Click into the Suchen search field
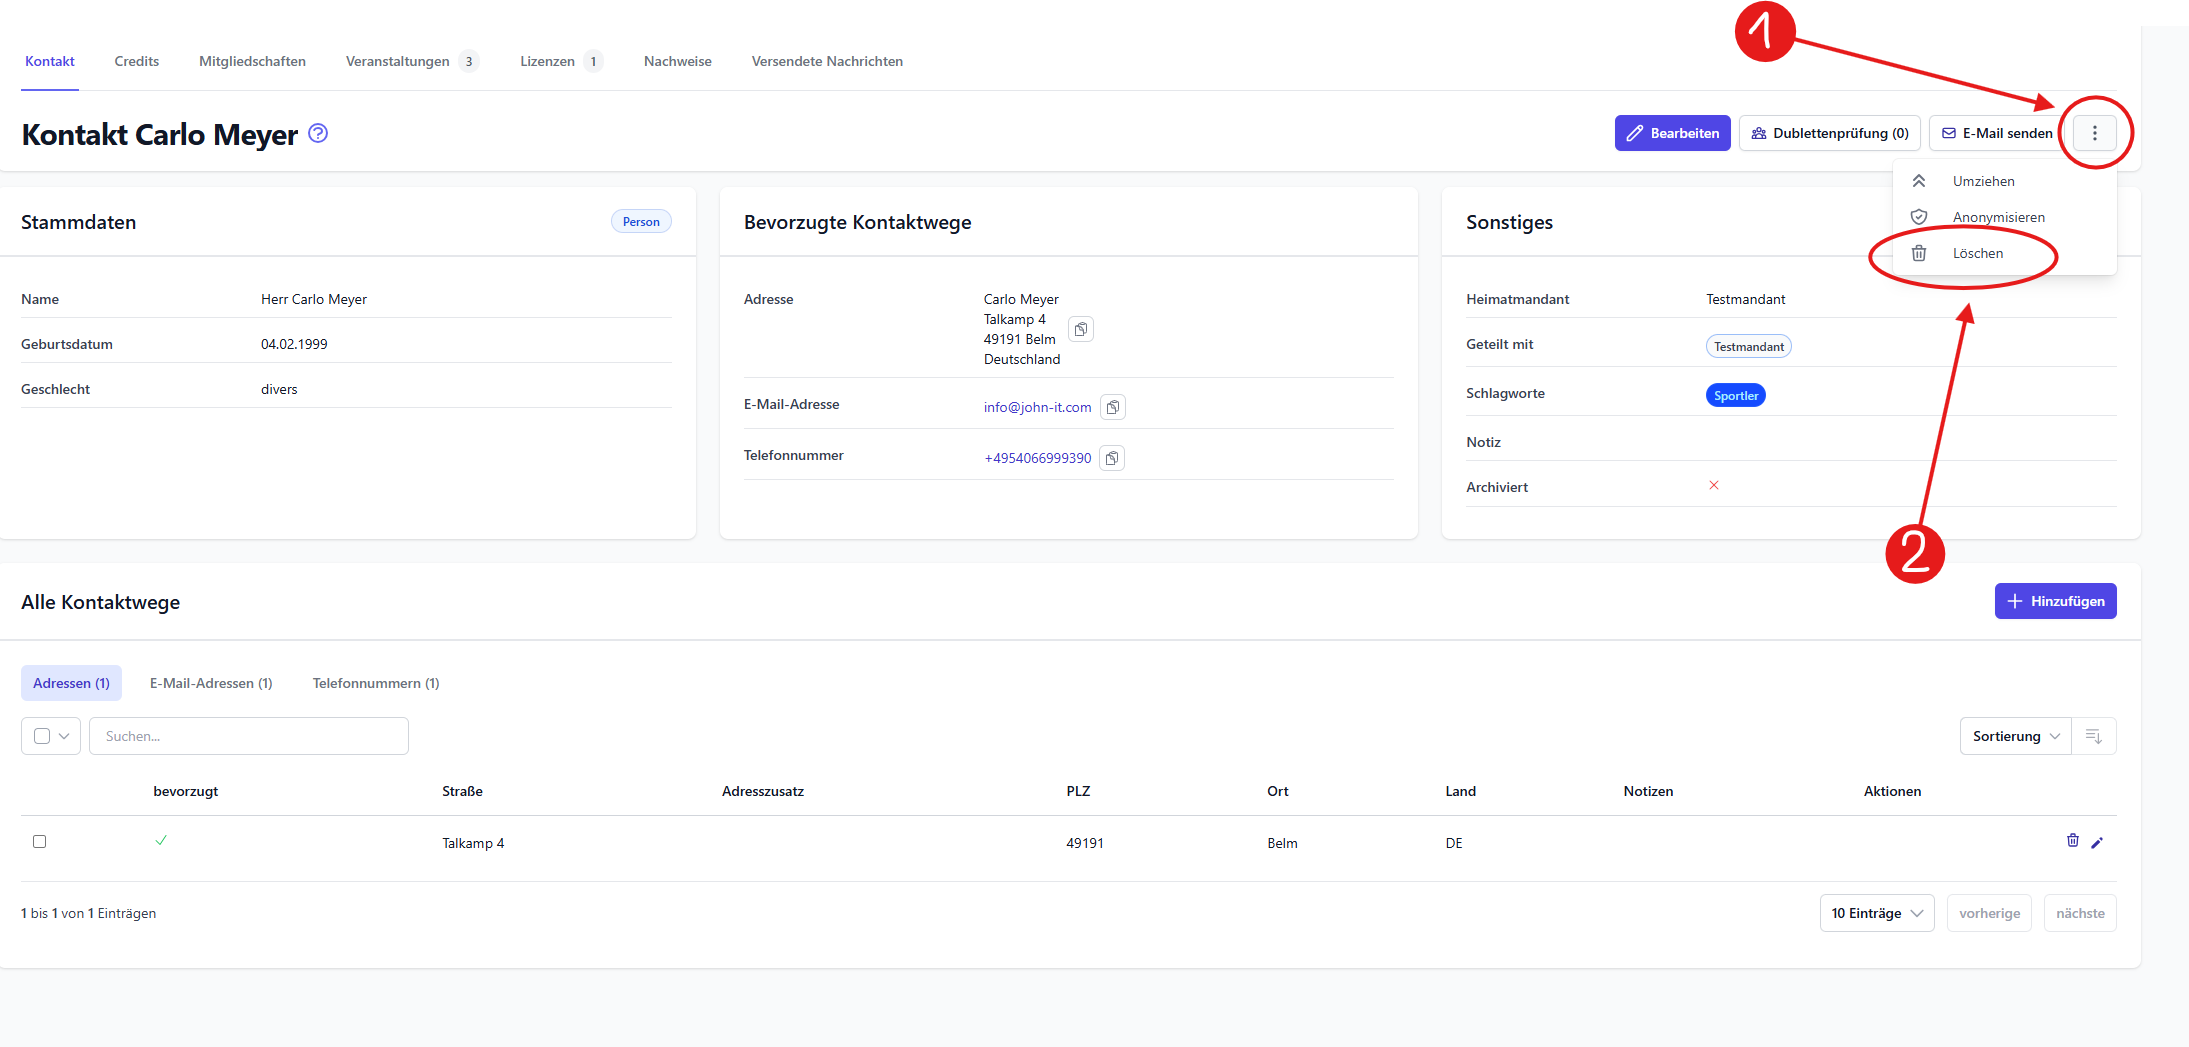 [x=249, y=736]
